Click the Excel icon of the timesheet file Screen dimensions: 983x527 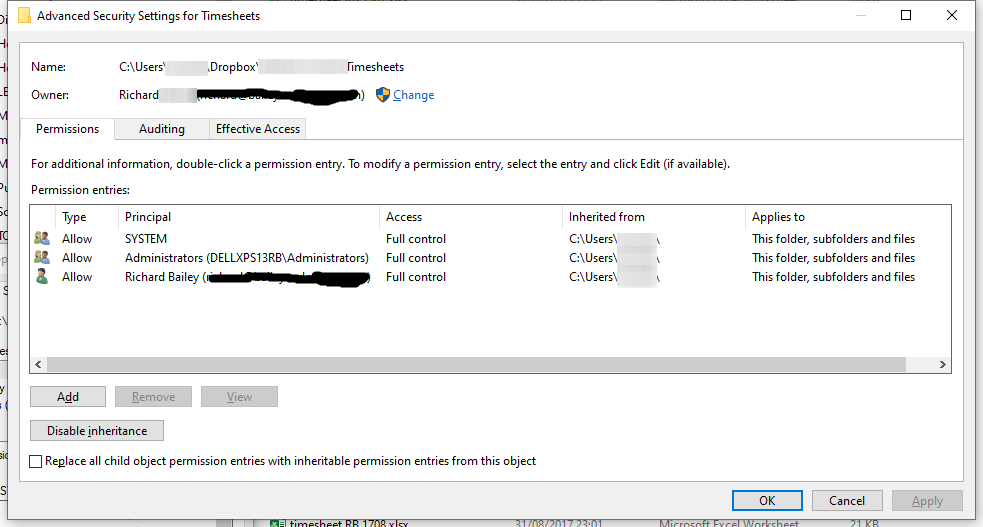tap(278, 522)
